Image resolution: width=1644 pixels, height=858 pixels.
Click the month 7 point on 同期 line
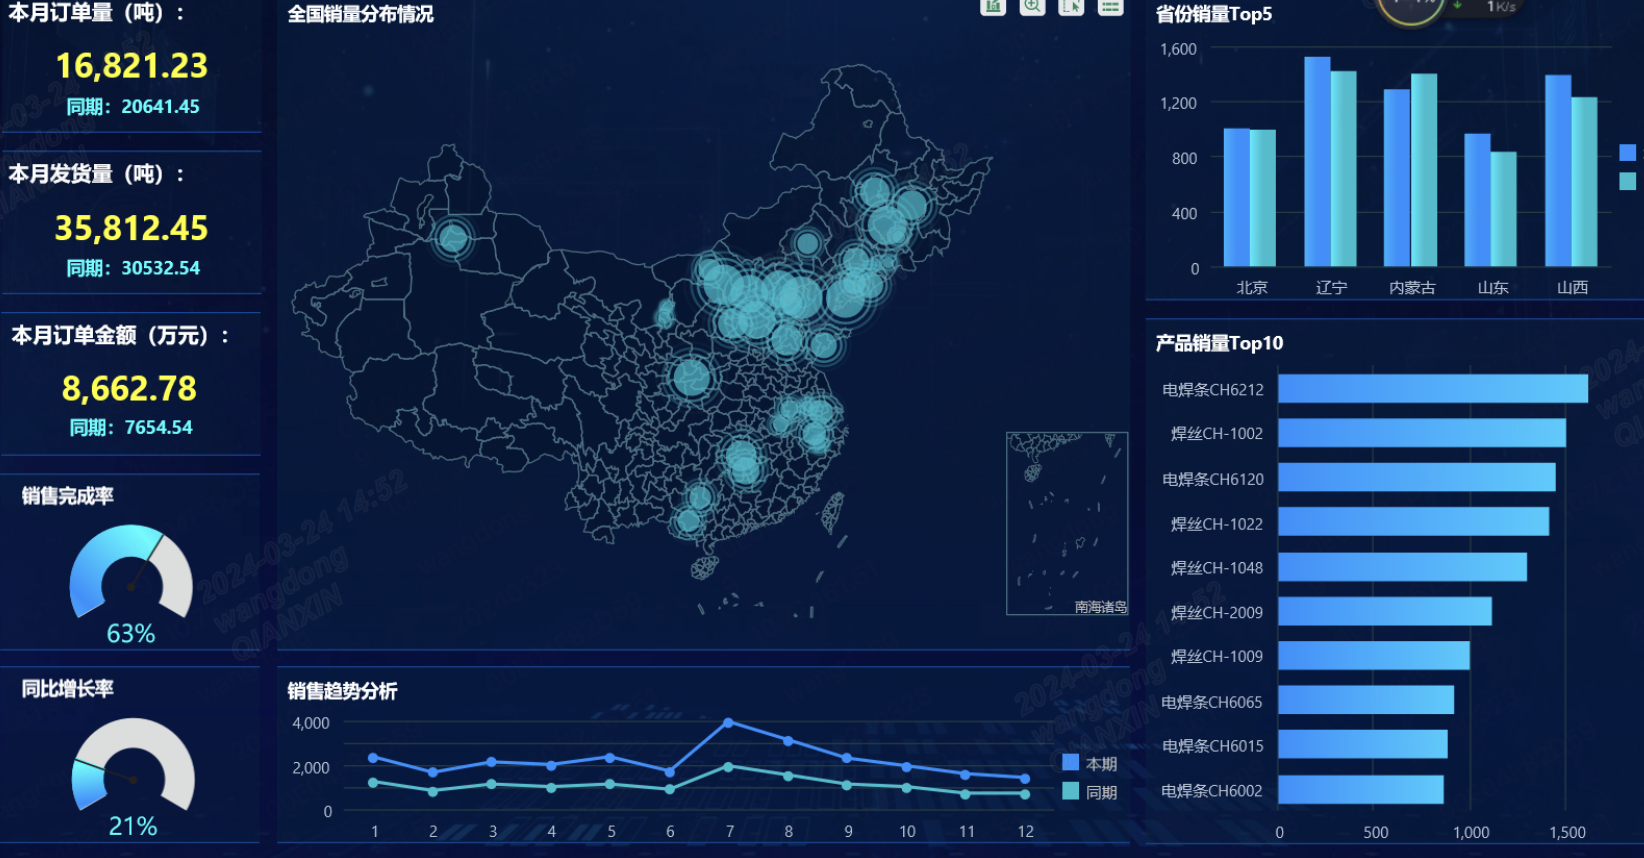pyautogui.click(x=728, y=767)
